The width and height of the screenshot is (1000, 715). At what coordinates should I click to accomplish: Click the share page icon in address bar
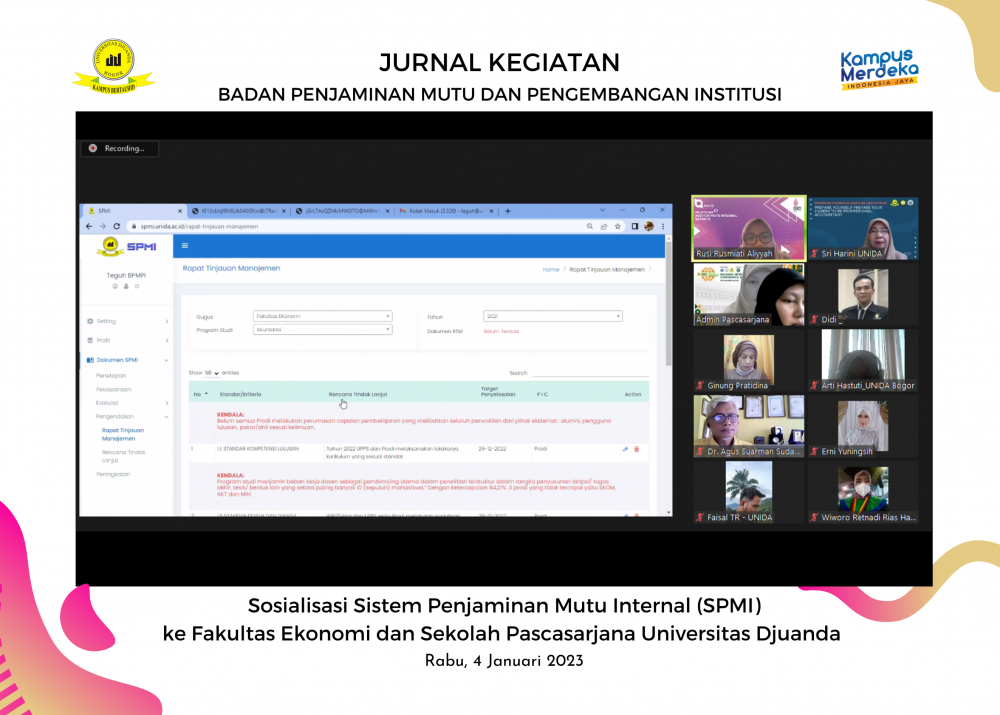click(x=604, y=226)
